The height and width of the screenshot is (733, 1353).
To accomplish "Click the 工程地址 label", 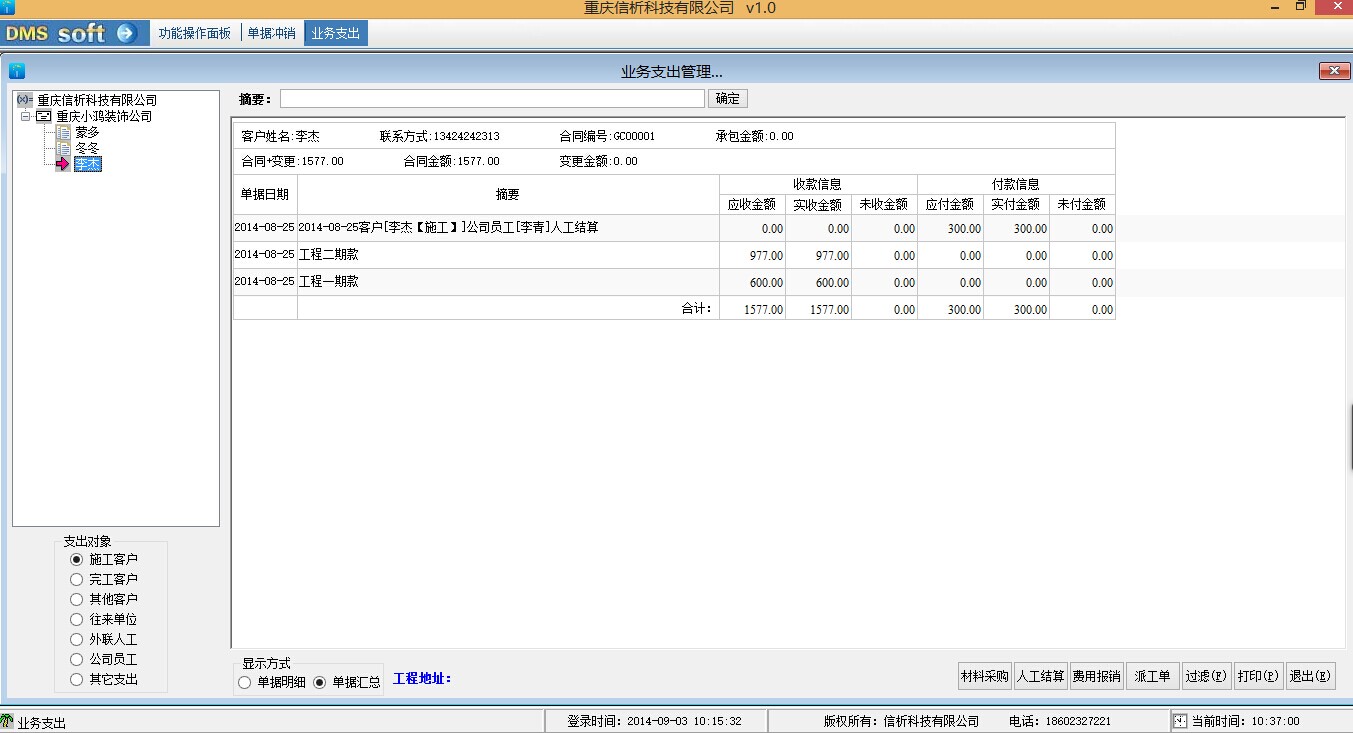I will [x=423, y=678].
